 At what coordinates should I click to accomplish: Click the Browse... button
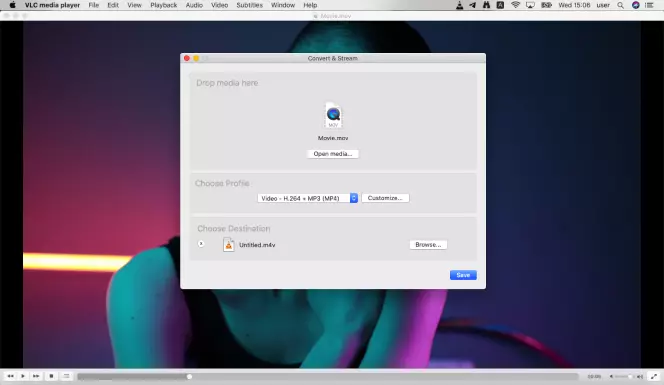click(x=428, y=245)
